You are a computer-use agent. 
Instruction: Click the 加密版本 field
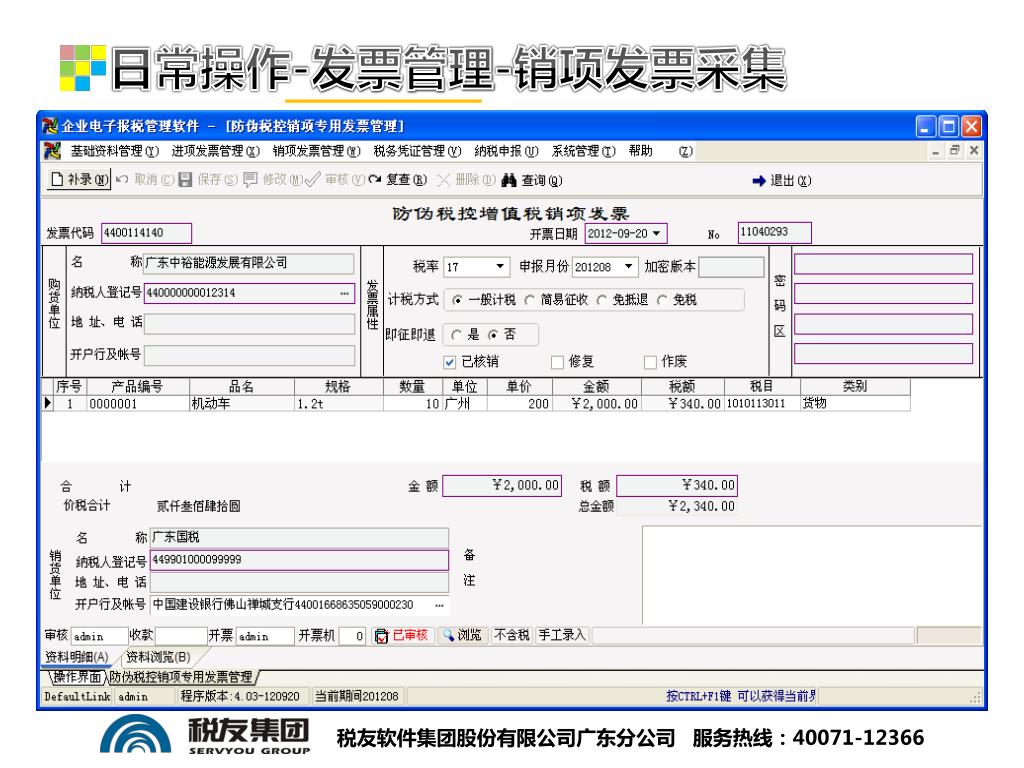[731, 266]
